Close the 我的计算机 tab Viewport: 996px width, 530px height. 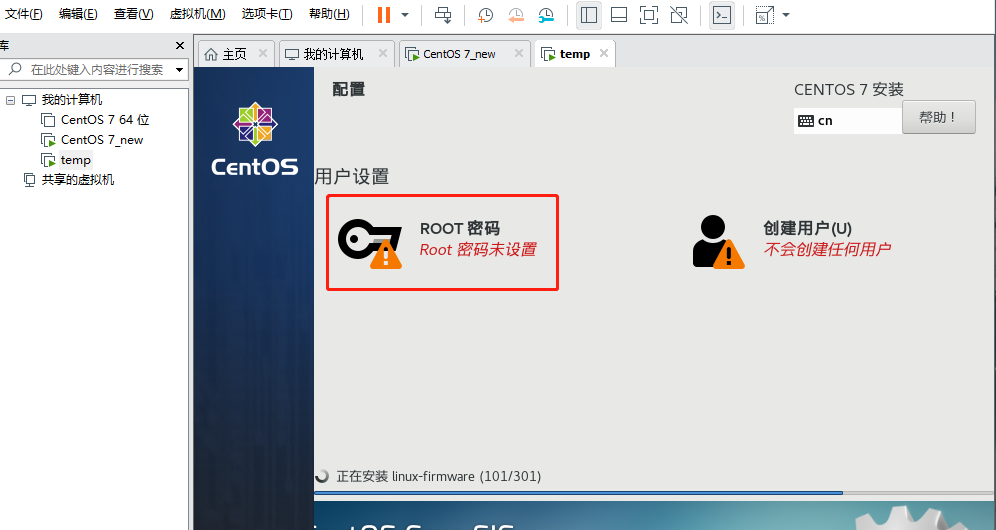(383, 53)
